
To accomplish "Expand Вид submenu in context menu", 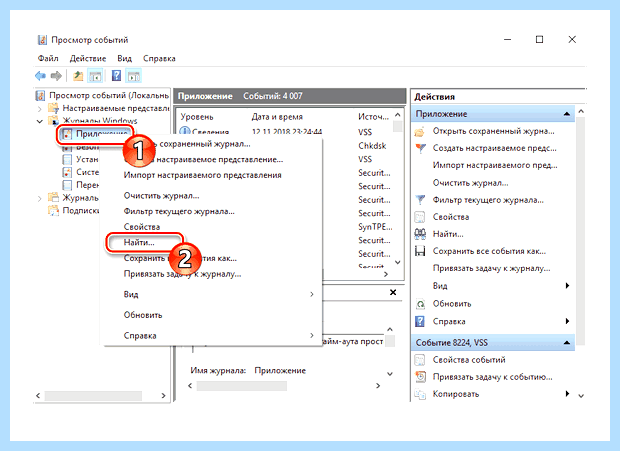I will (x=312, y=294).
